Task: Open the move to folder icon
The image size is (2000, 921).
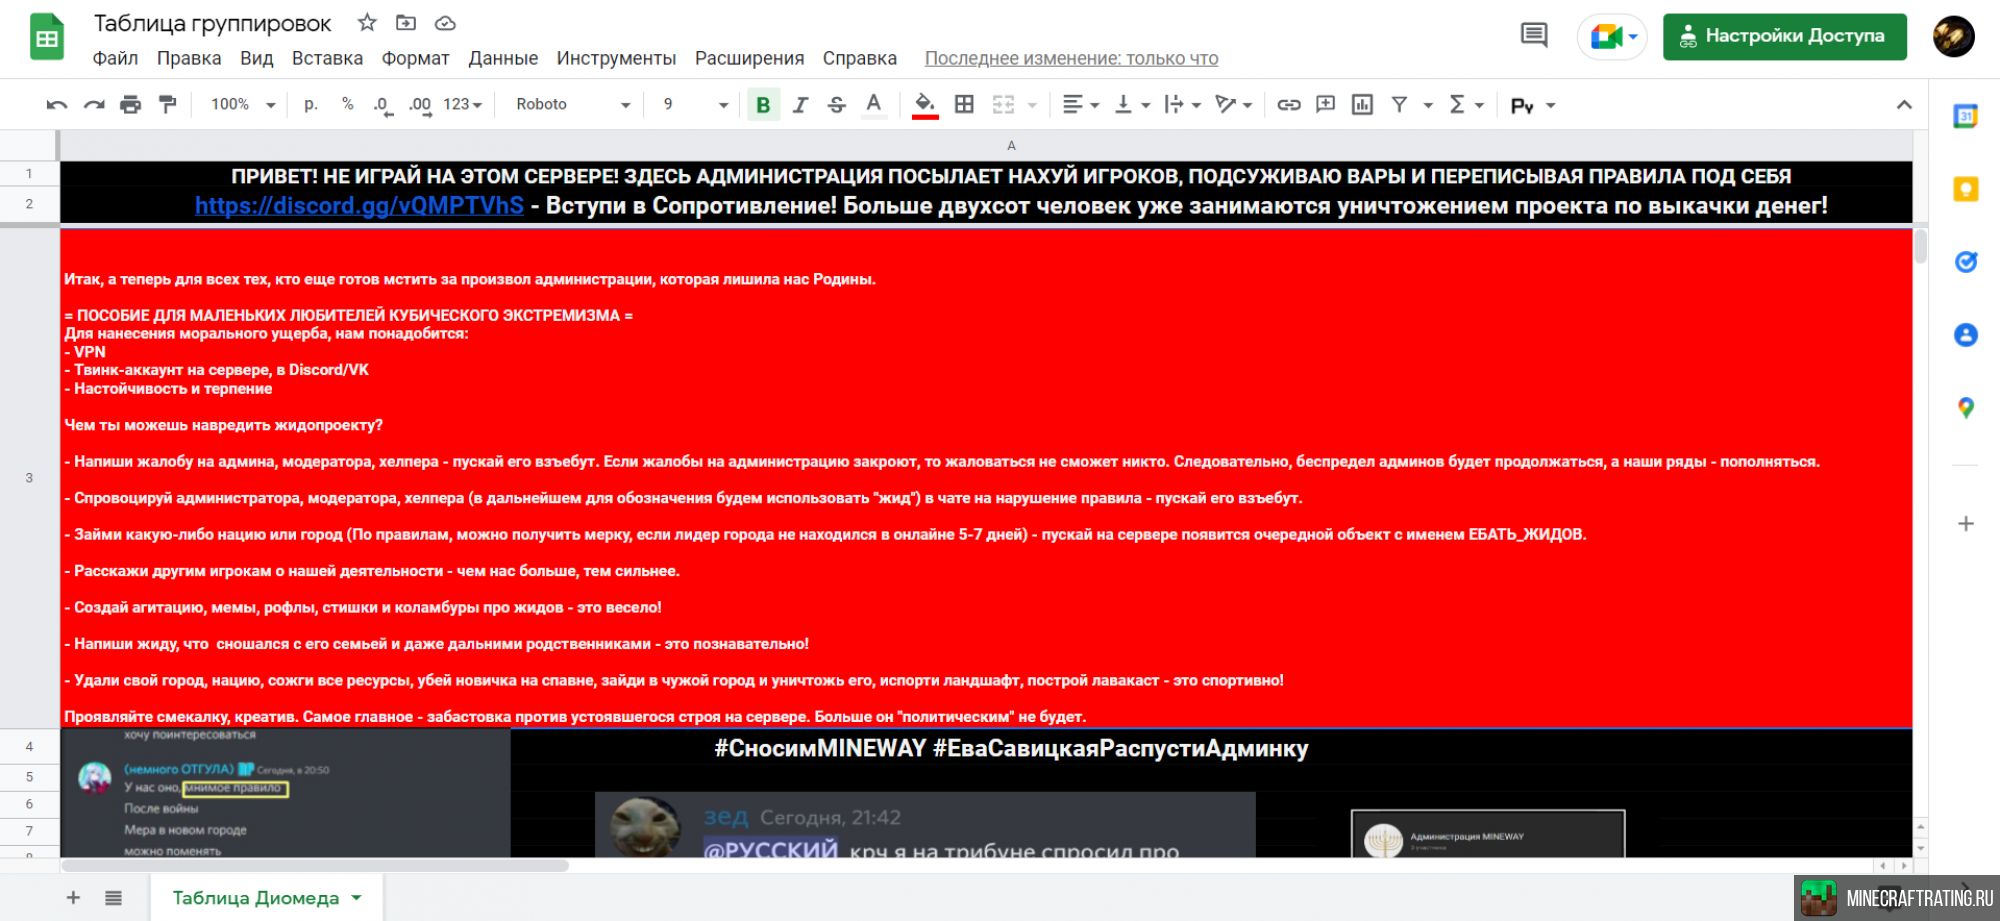Action: 406,22
